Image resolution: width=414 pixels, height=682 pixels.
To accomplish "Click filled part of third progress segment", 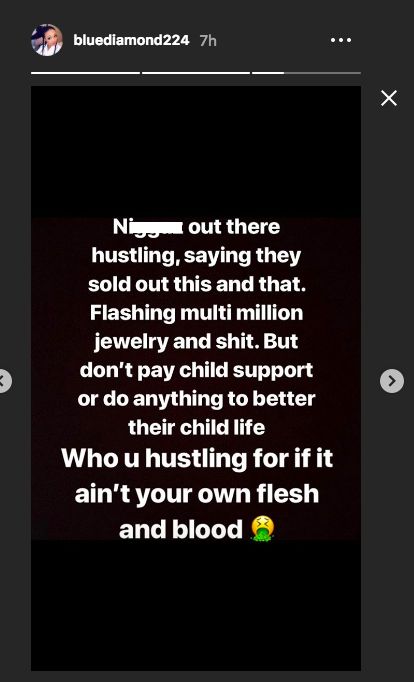I will [x=268, y=73].
